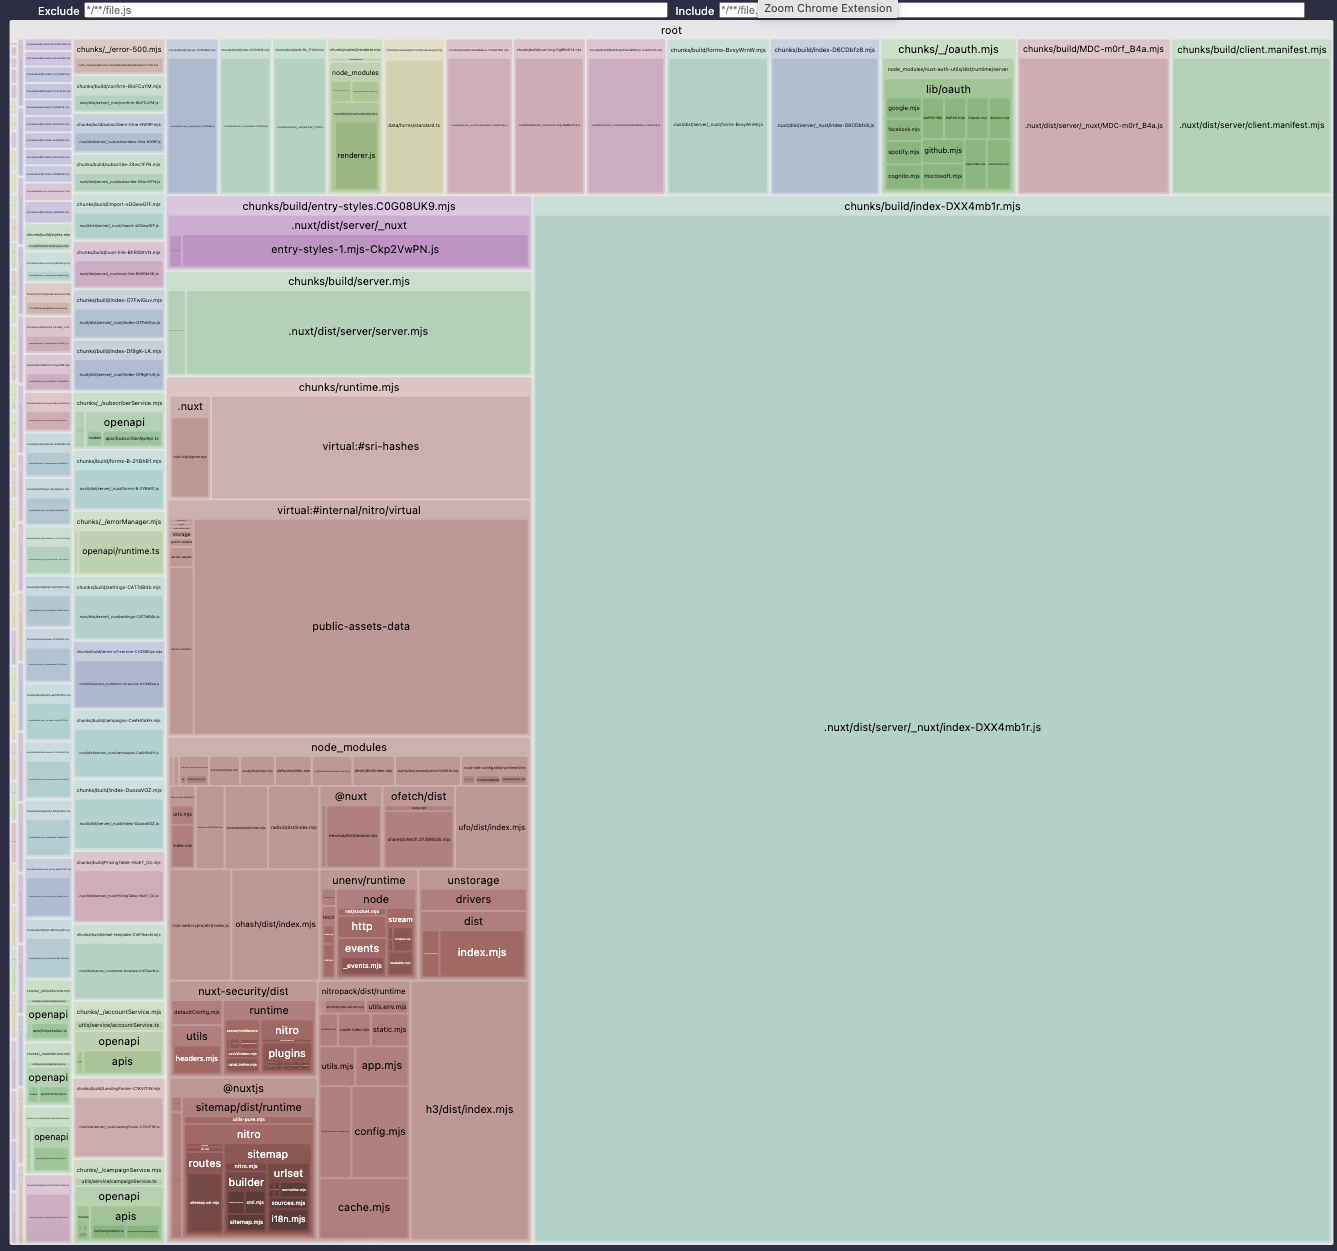Click the drivers block under unstorage
The width and height of the screenshot is (1337, 1251).
(x=473, y=900)
